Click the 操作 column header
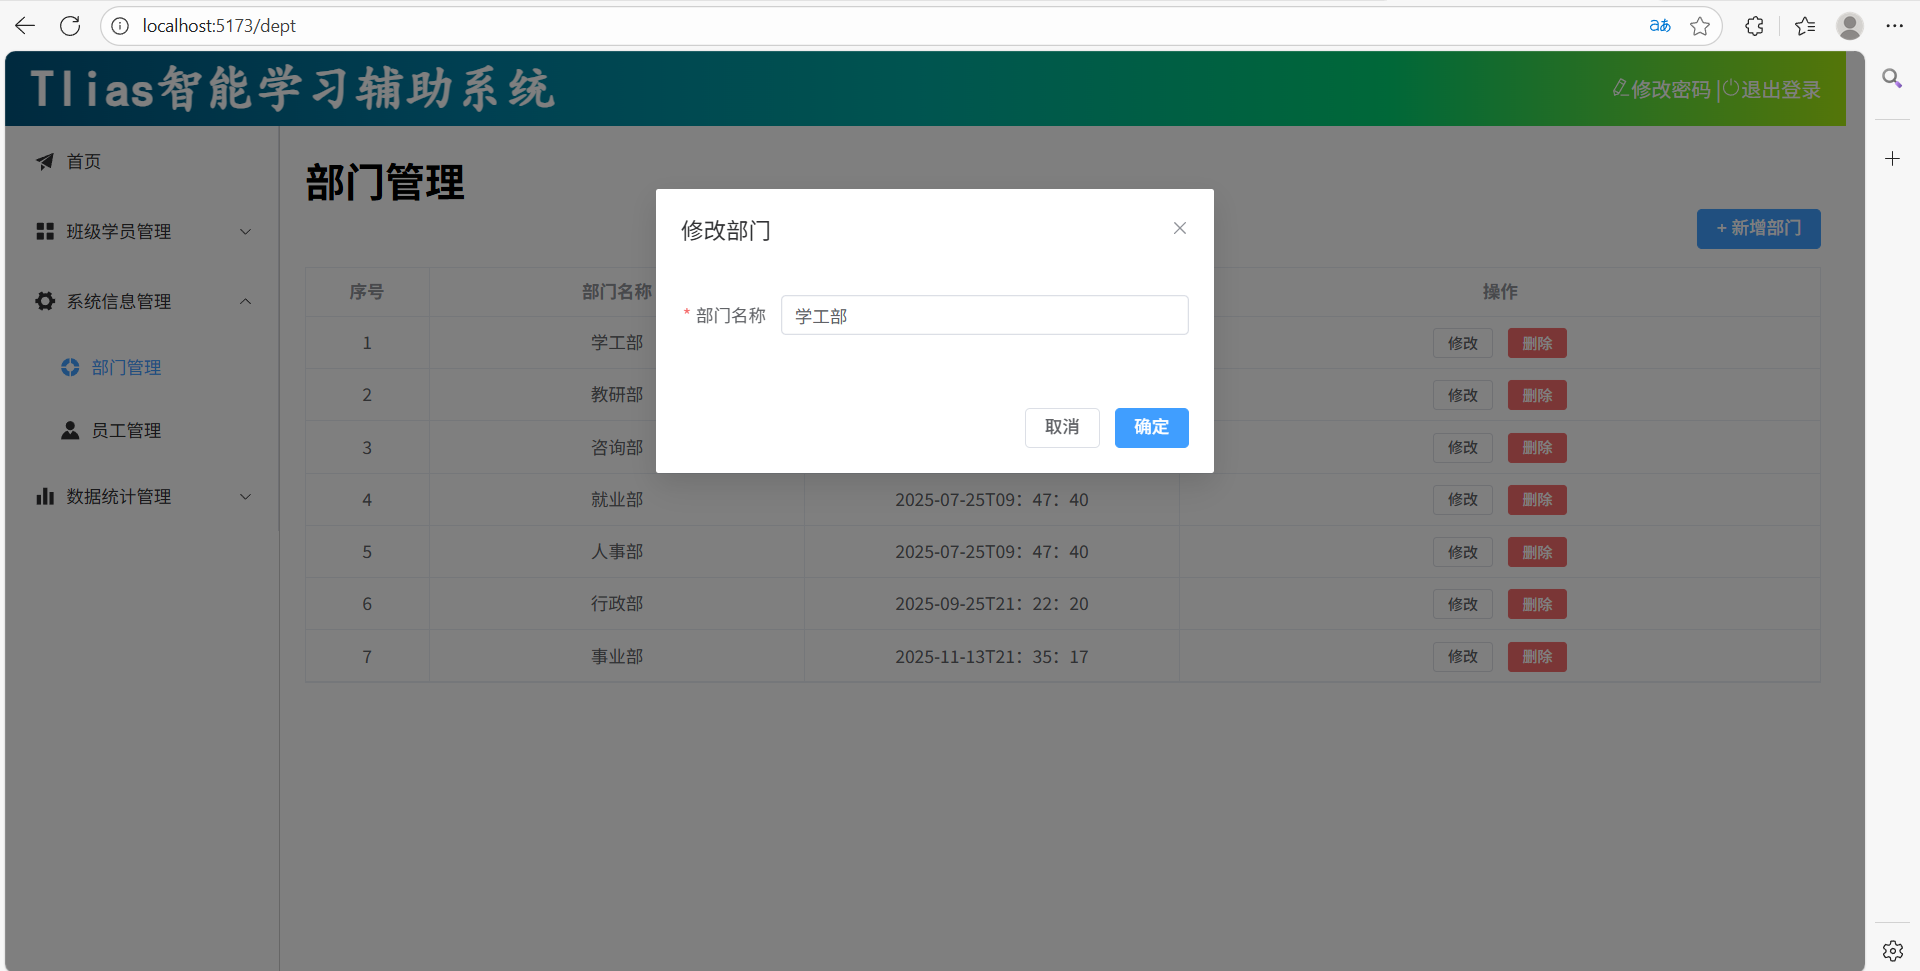1920x971 pixels. 1500,292
